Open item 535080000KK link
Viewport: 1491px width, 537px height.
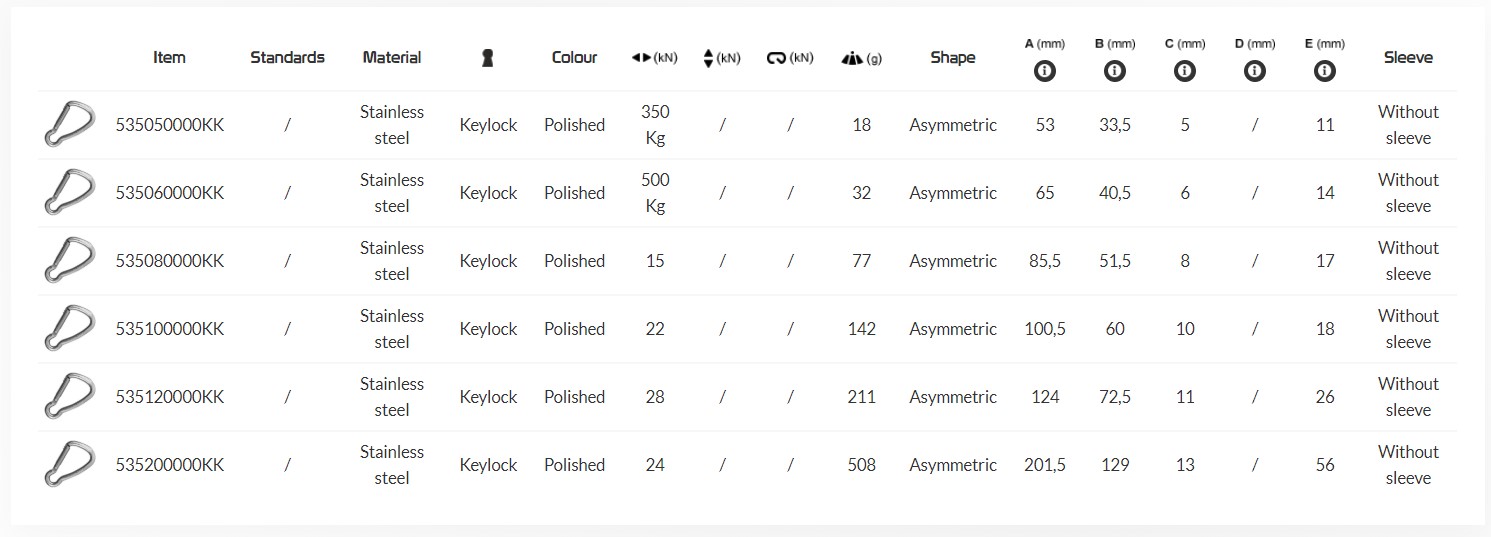[170, 261]
